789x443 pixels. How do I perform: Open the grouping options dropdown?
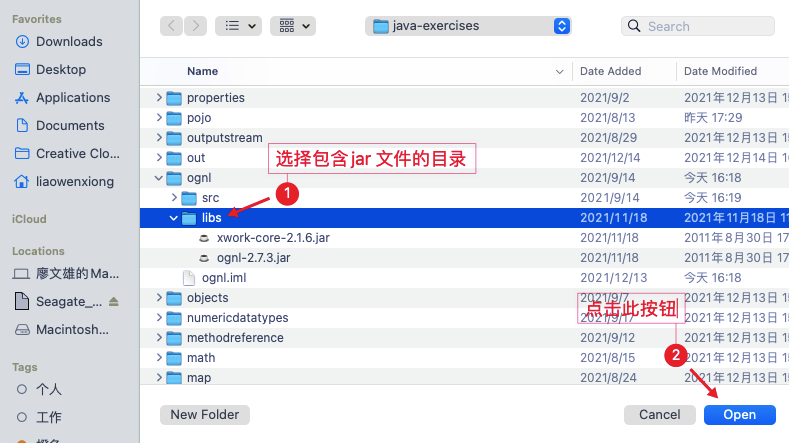point(293,26)
